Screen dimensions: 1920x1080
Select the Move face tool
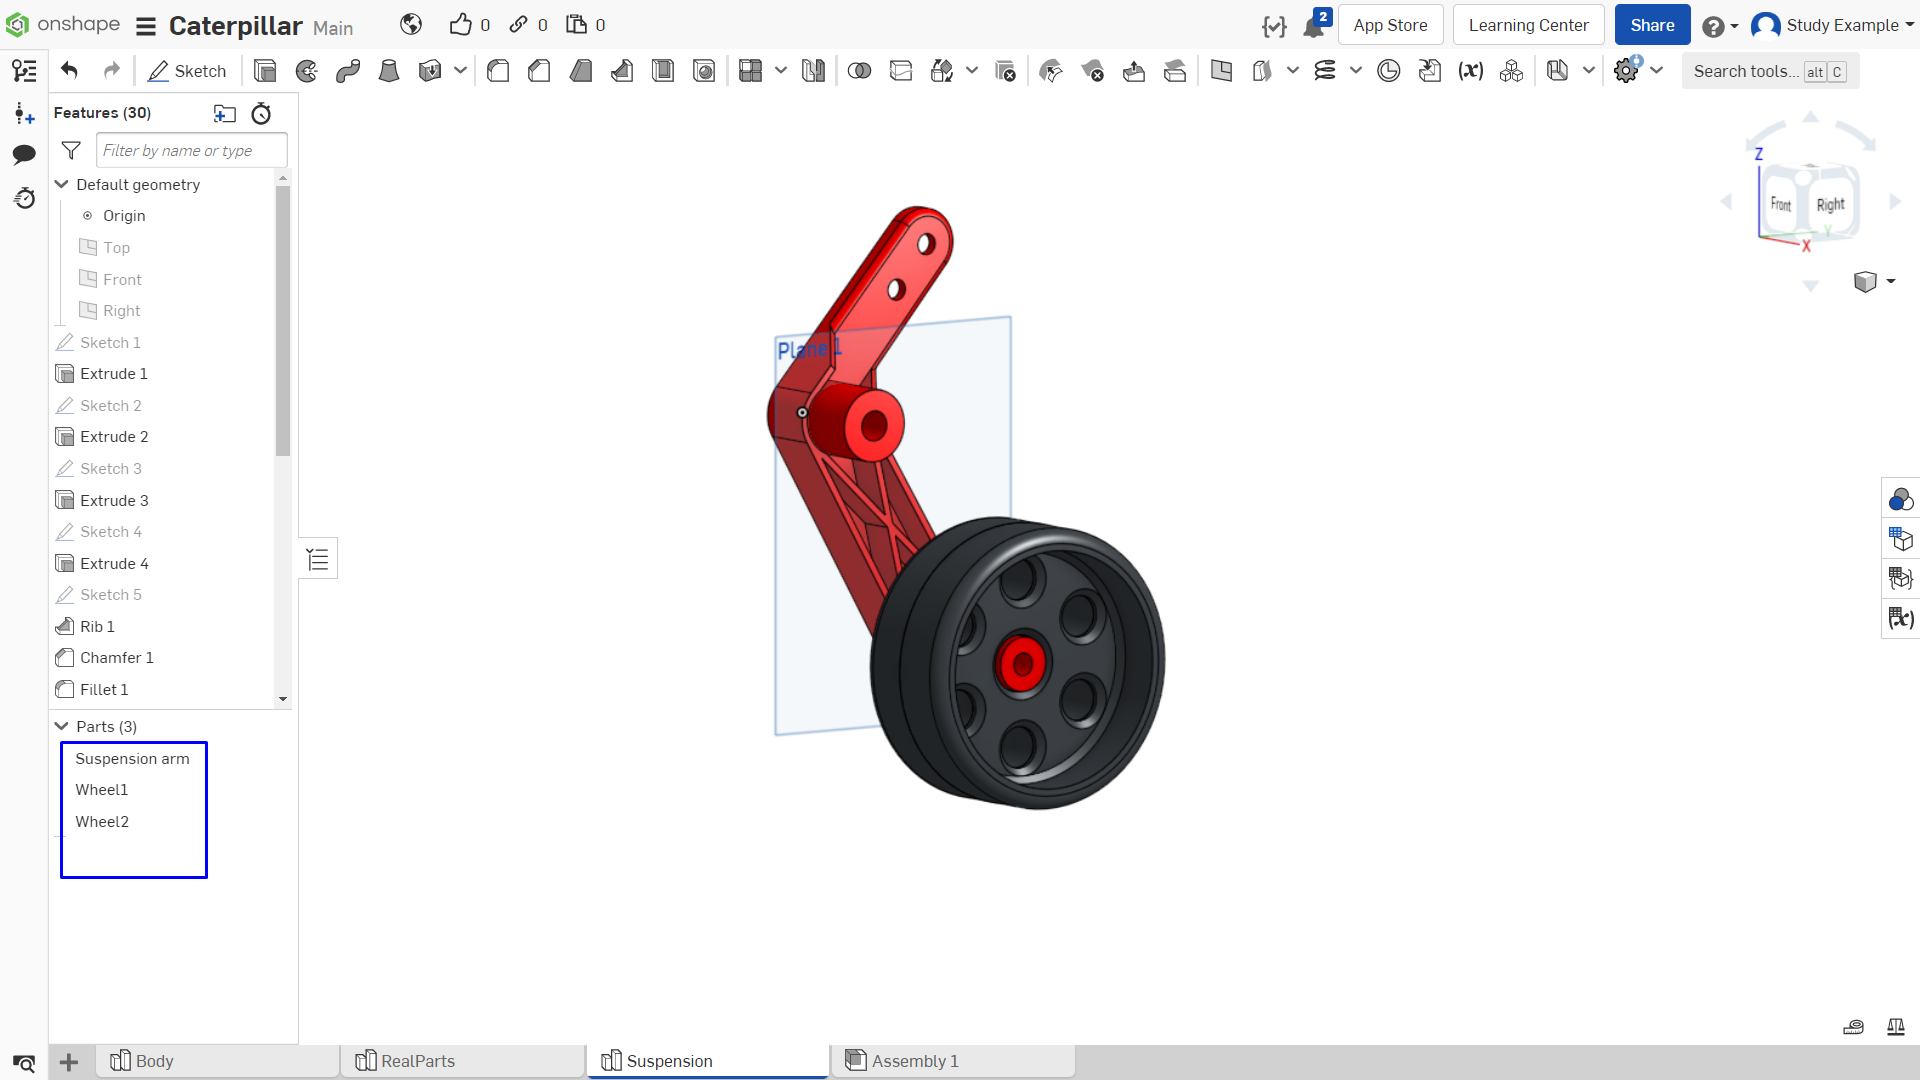1134,71
